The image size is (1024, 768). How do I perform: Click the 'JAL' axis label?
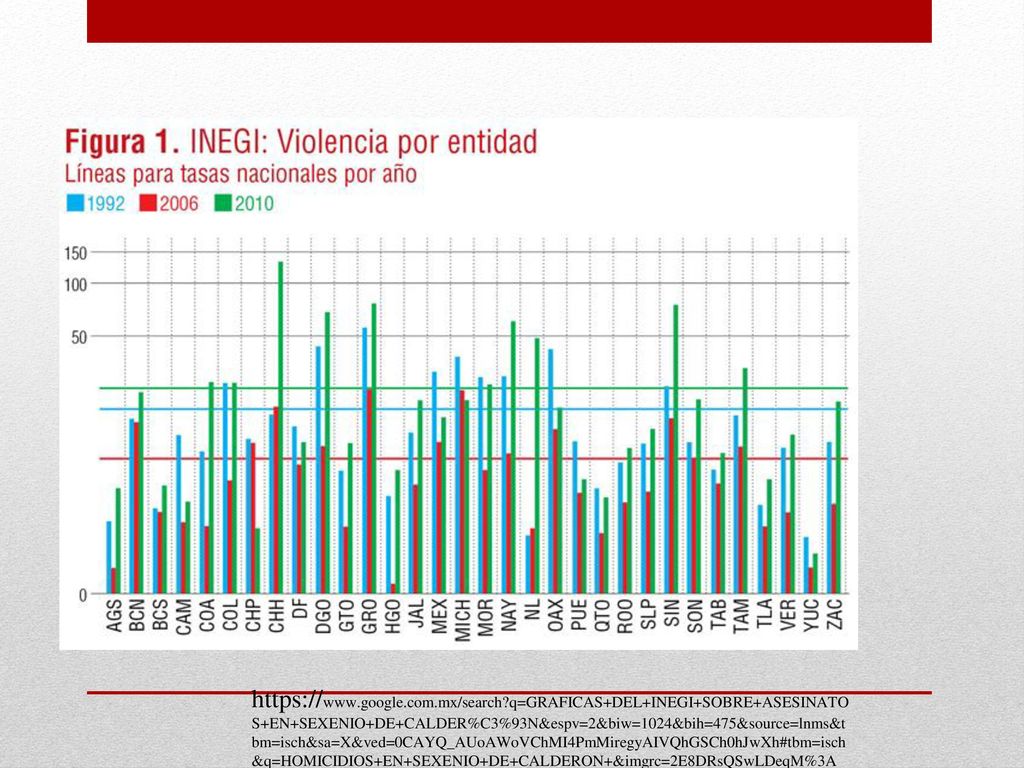coord(416,613)
